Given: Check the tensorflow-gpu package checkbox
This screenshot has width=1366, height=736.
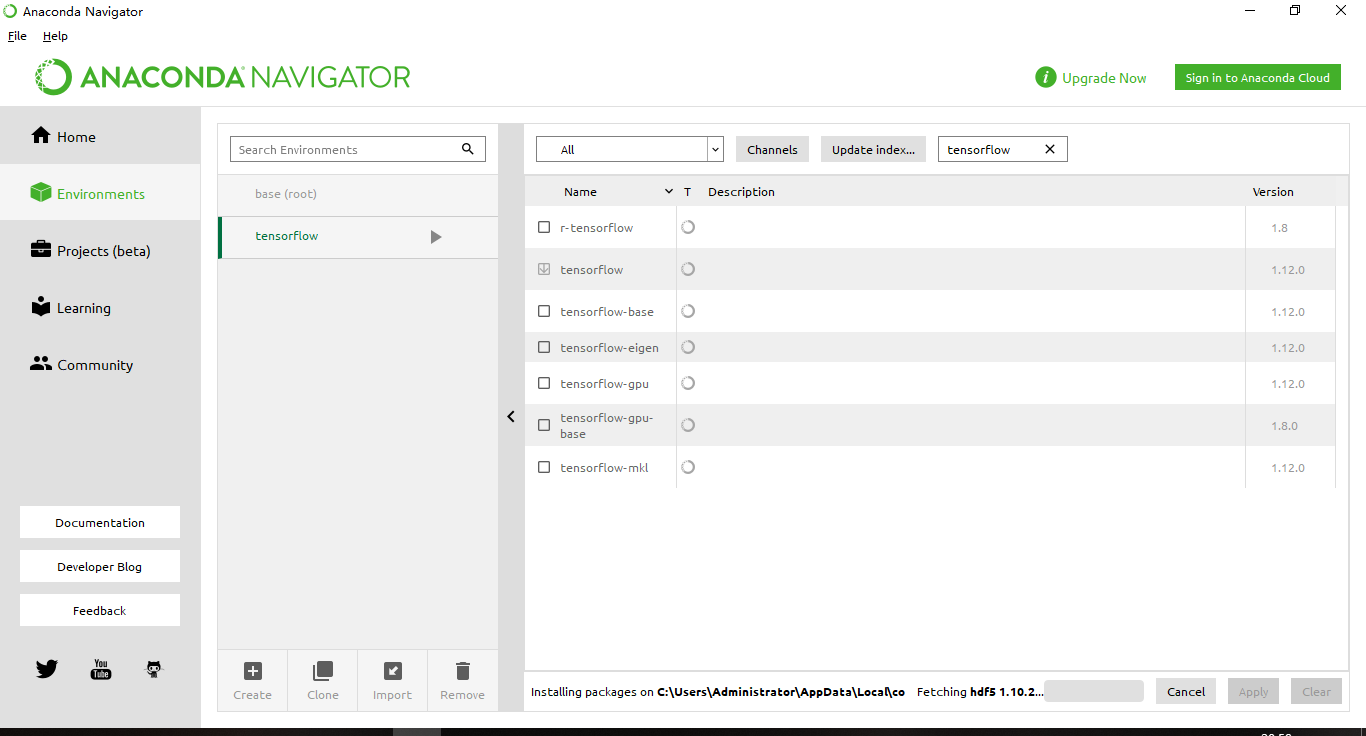Looking at the screenshot, I should point(544,383).
